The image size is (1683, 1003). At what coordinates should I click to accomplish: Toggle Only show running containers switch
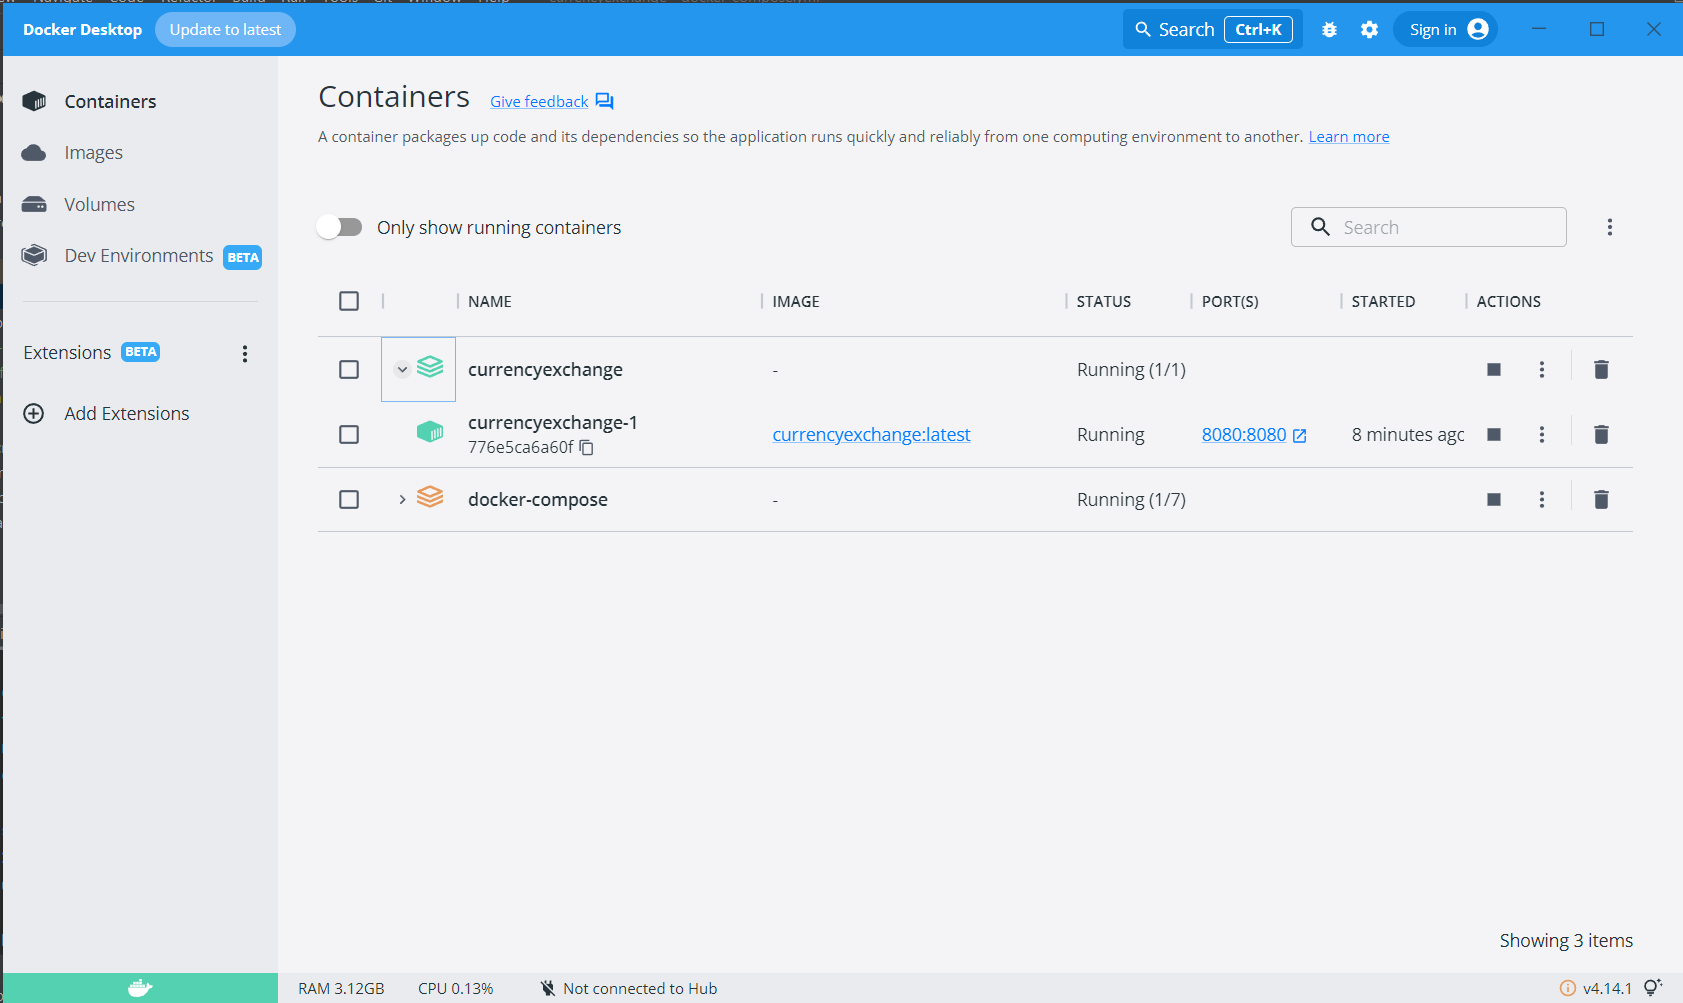point(340,227)
